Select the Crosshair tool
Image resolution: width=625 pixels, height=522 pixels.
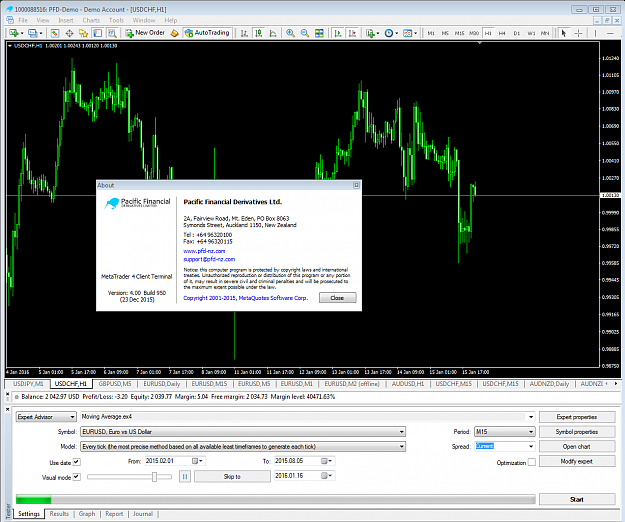tap(578, 33)
